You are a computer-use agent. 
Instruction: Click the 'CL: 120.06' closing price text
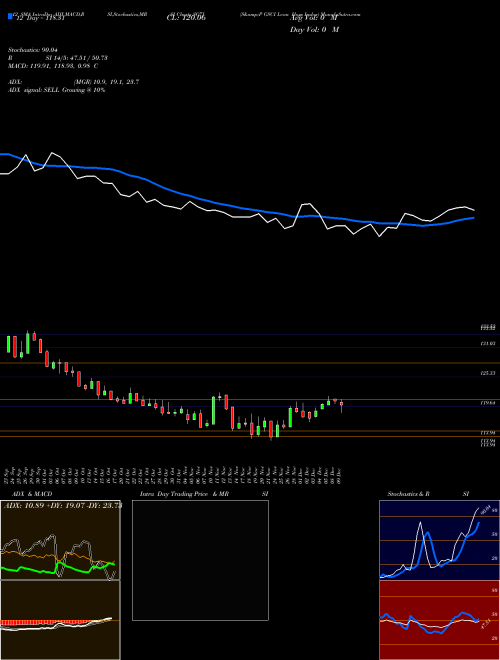pyautogui.click(x=186, y=19)
